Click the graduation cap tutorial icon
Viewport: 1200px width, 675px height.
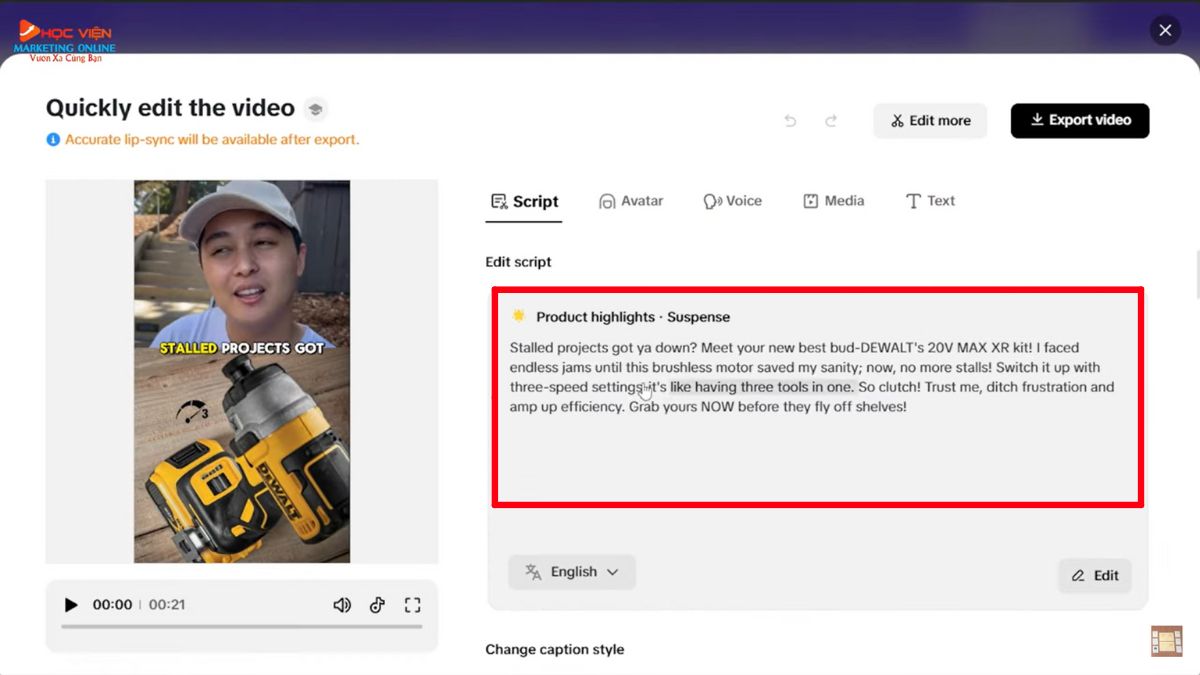pyautogui.click(x=315, y=109)
